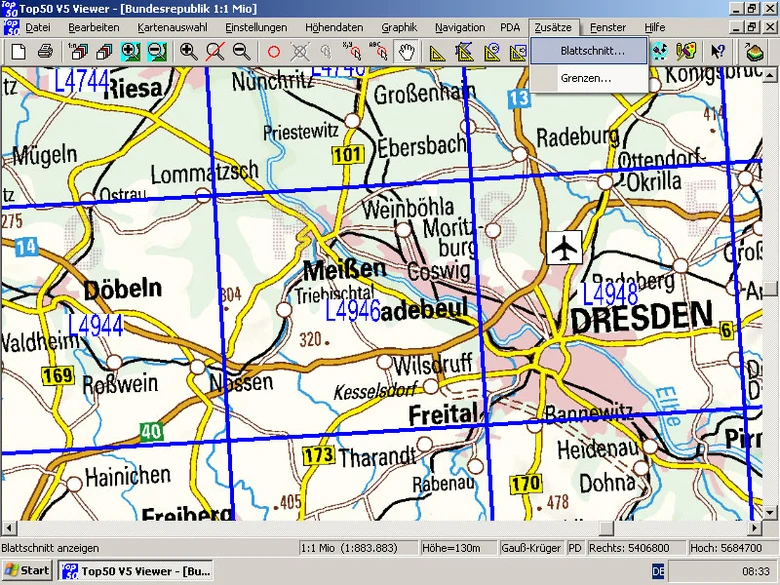Click the 3D terrain layer icon
The image size is (780, 585).
(x=754, y=51)
